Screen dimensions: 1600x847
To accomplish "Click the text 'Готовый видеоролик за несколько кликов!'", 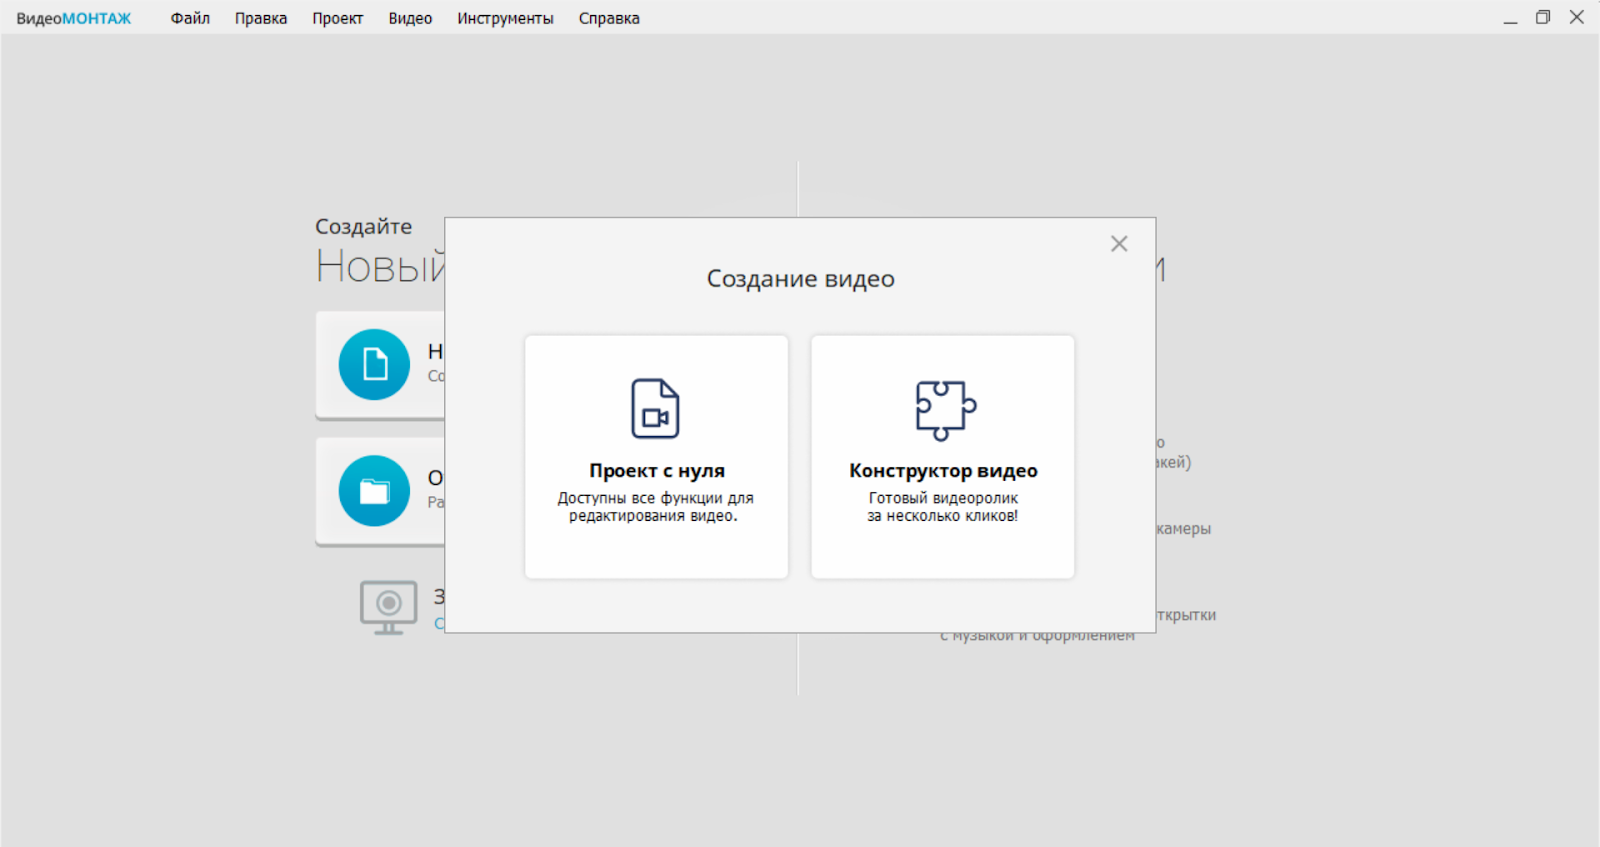I will pyautogui.click(x=943, y=507).
